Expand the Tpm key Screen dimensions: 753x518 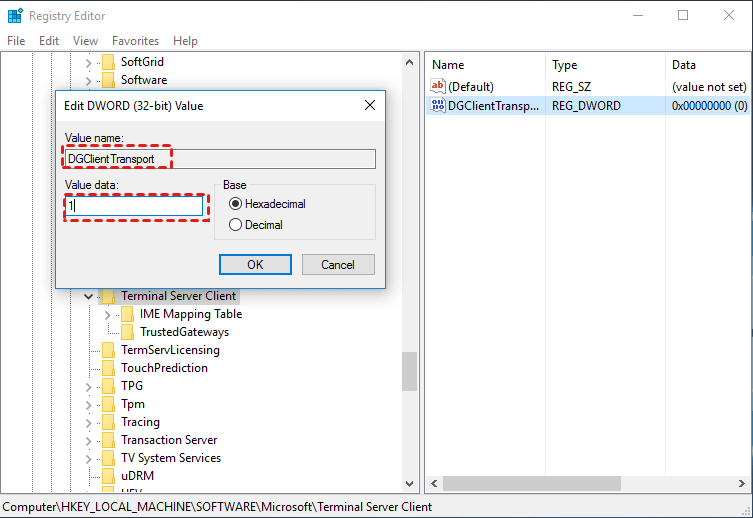point(88,405)
